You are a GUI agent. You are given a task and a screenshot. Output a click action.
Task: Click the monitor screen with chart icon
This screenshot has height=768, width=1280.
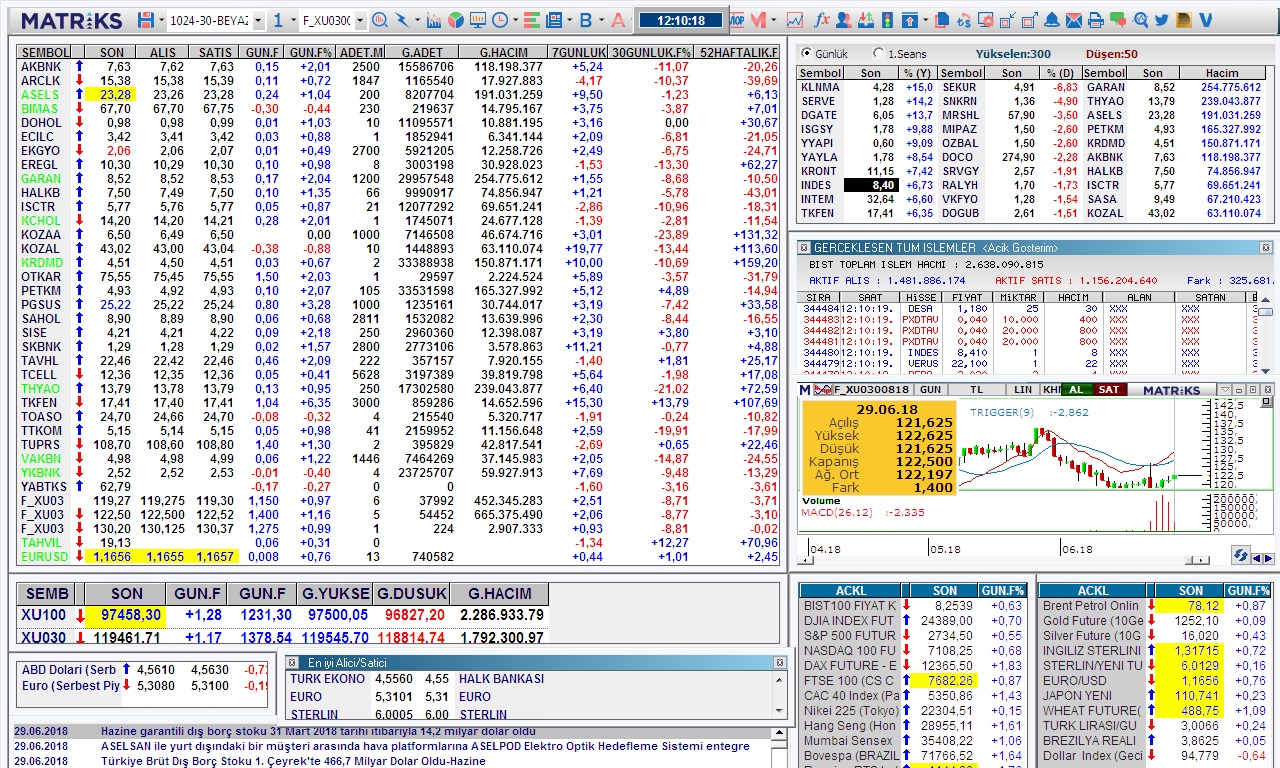(477, 20)
